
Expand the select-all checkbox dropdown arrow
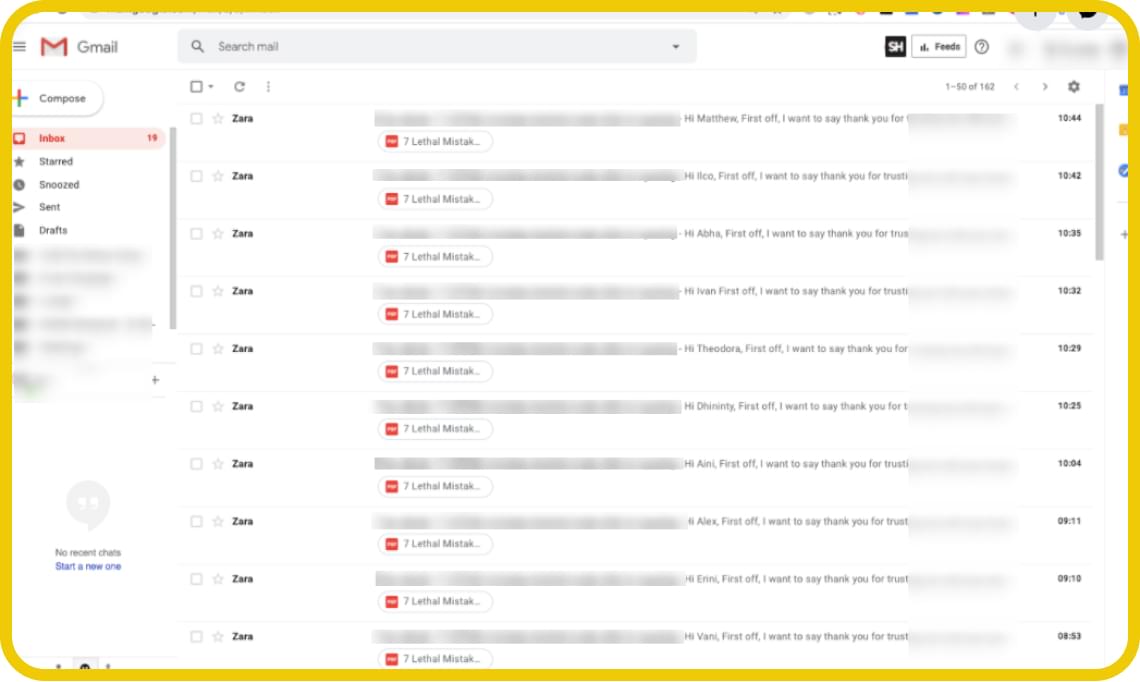point(211,87)
